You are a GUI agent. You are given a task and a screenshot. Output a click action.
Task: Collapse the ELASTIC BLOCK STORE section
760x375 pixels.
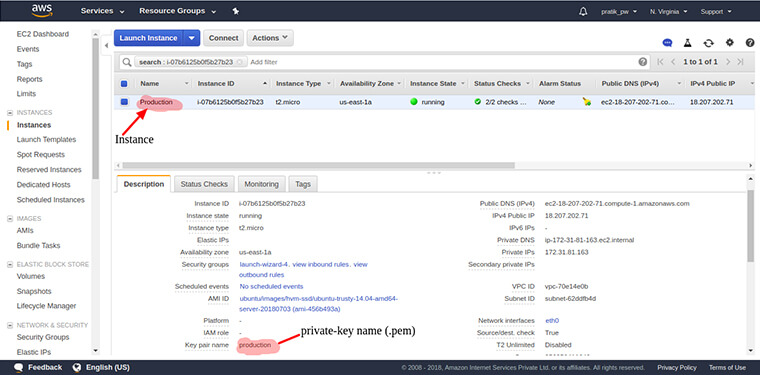pyautogui.click(x=10, y=265)
